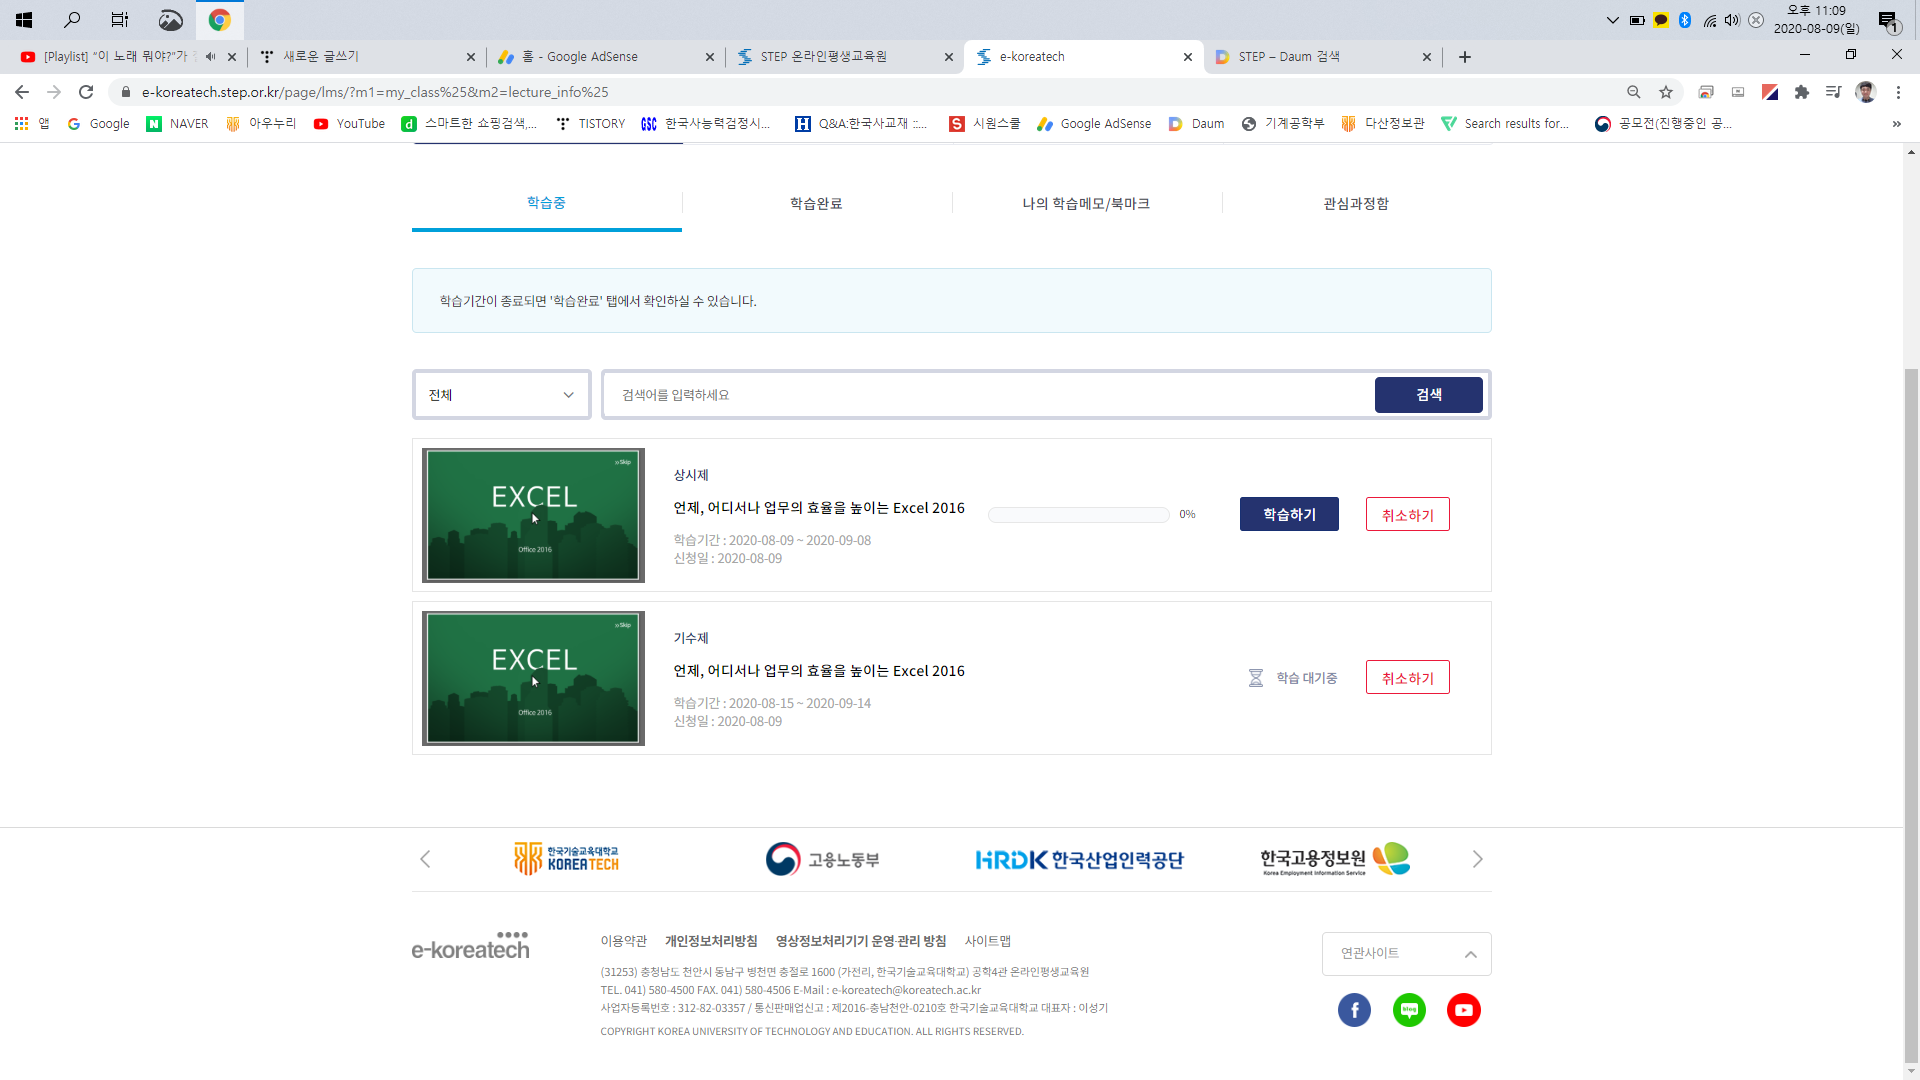
Task: Click 학습하기 button for Excel 2016 course
Action: coord(1288,515)
